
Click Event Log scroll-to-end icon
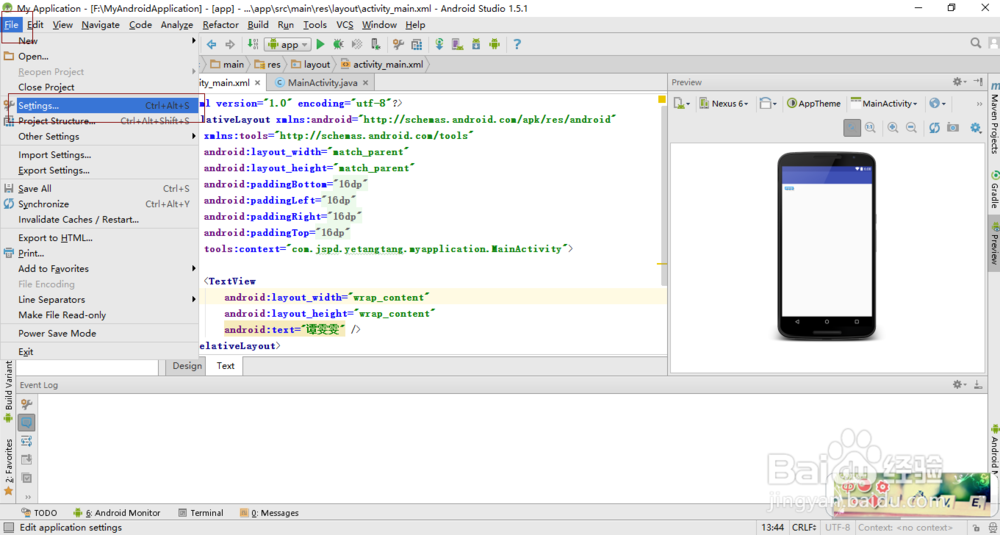(x=27, y=460)
